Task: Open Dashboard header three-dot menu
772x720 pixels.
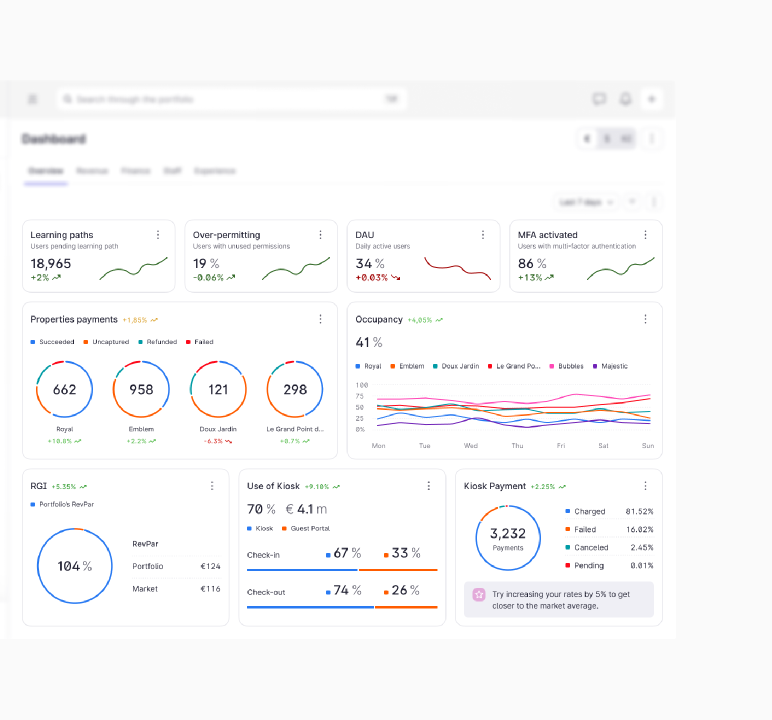Action: (x=652, y=139)
